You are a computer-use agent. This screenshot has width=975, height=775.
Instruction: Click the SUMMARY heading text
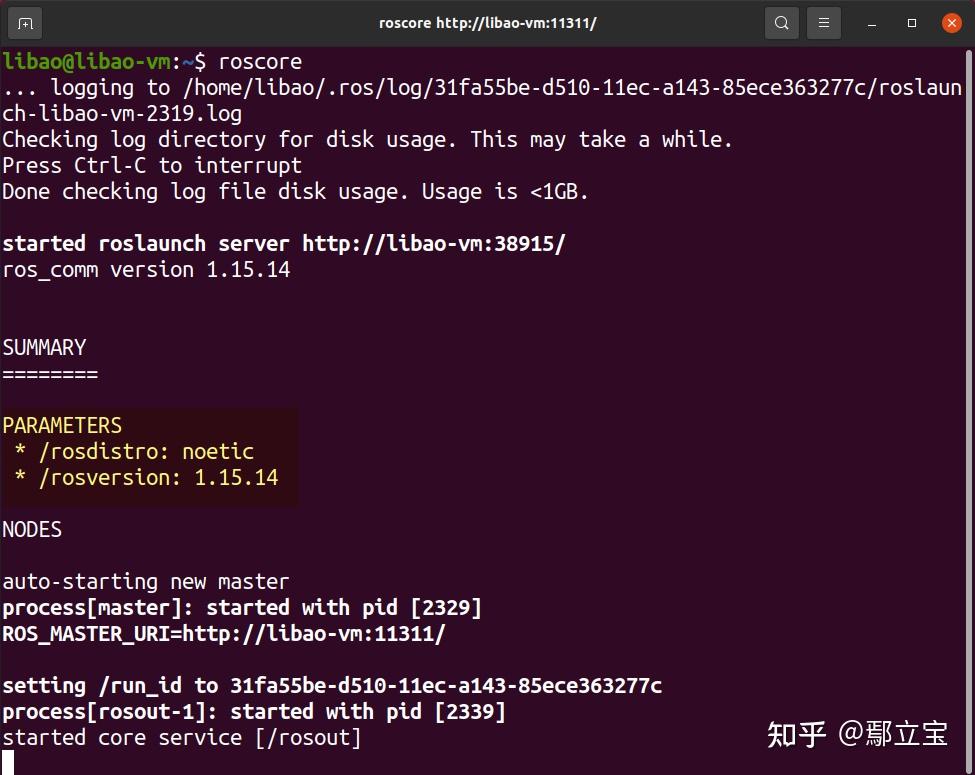pyautogui.click(x=44, y=347)
